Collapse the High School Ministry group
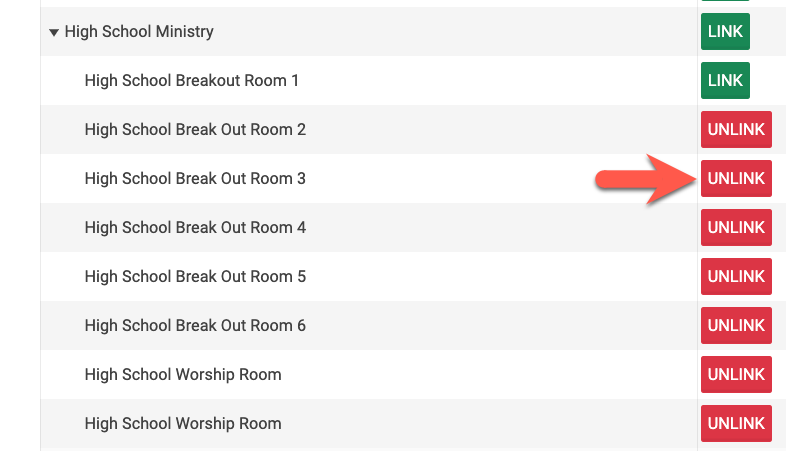The image size is (786, 451). click(54, 32)
